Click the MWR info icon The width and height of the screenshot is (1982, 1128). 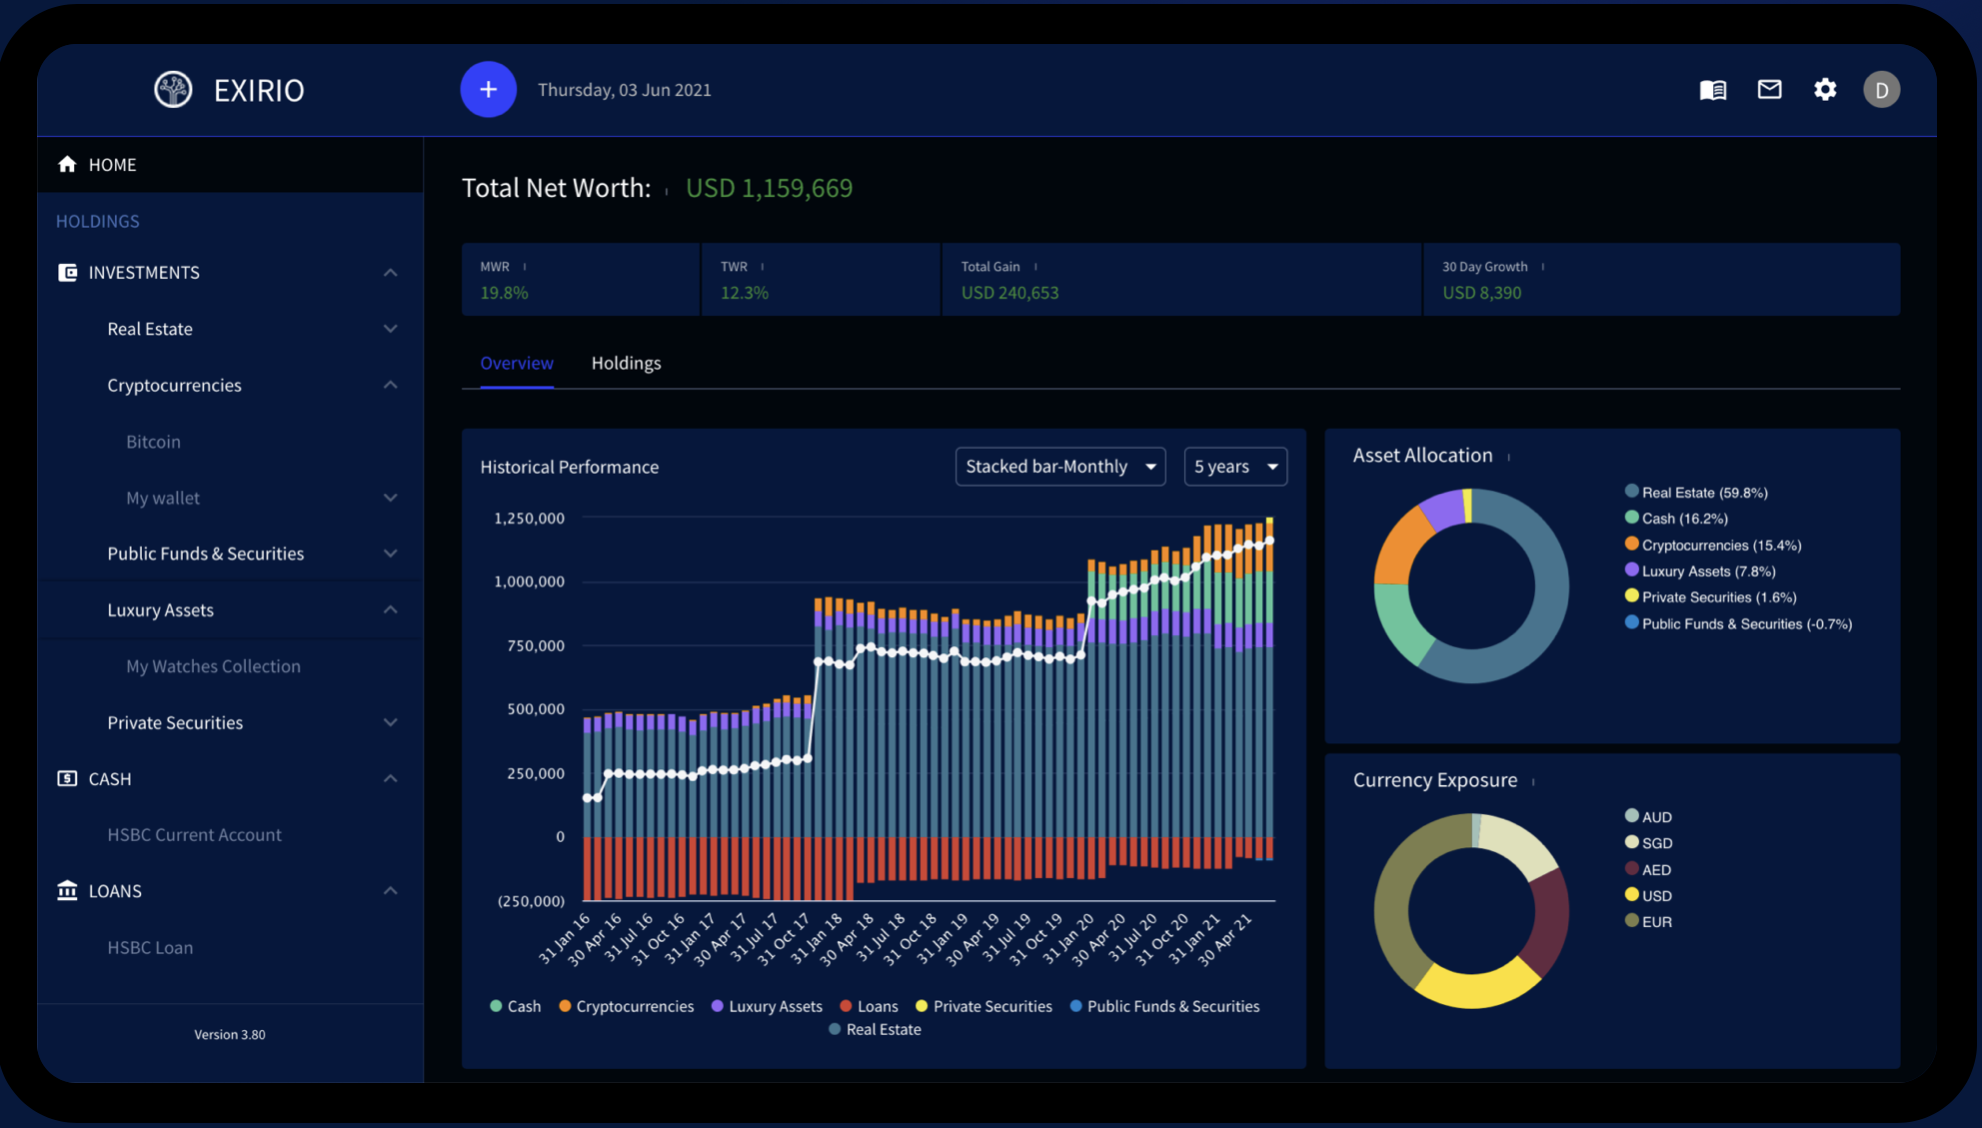click(x=525, y=267)
